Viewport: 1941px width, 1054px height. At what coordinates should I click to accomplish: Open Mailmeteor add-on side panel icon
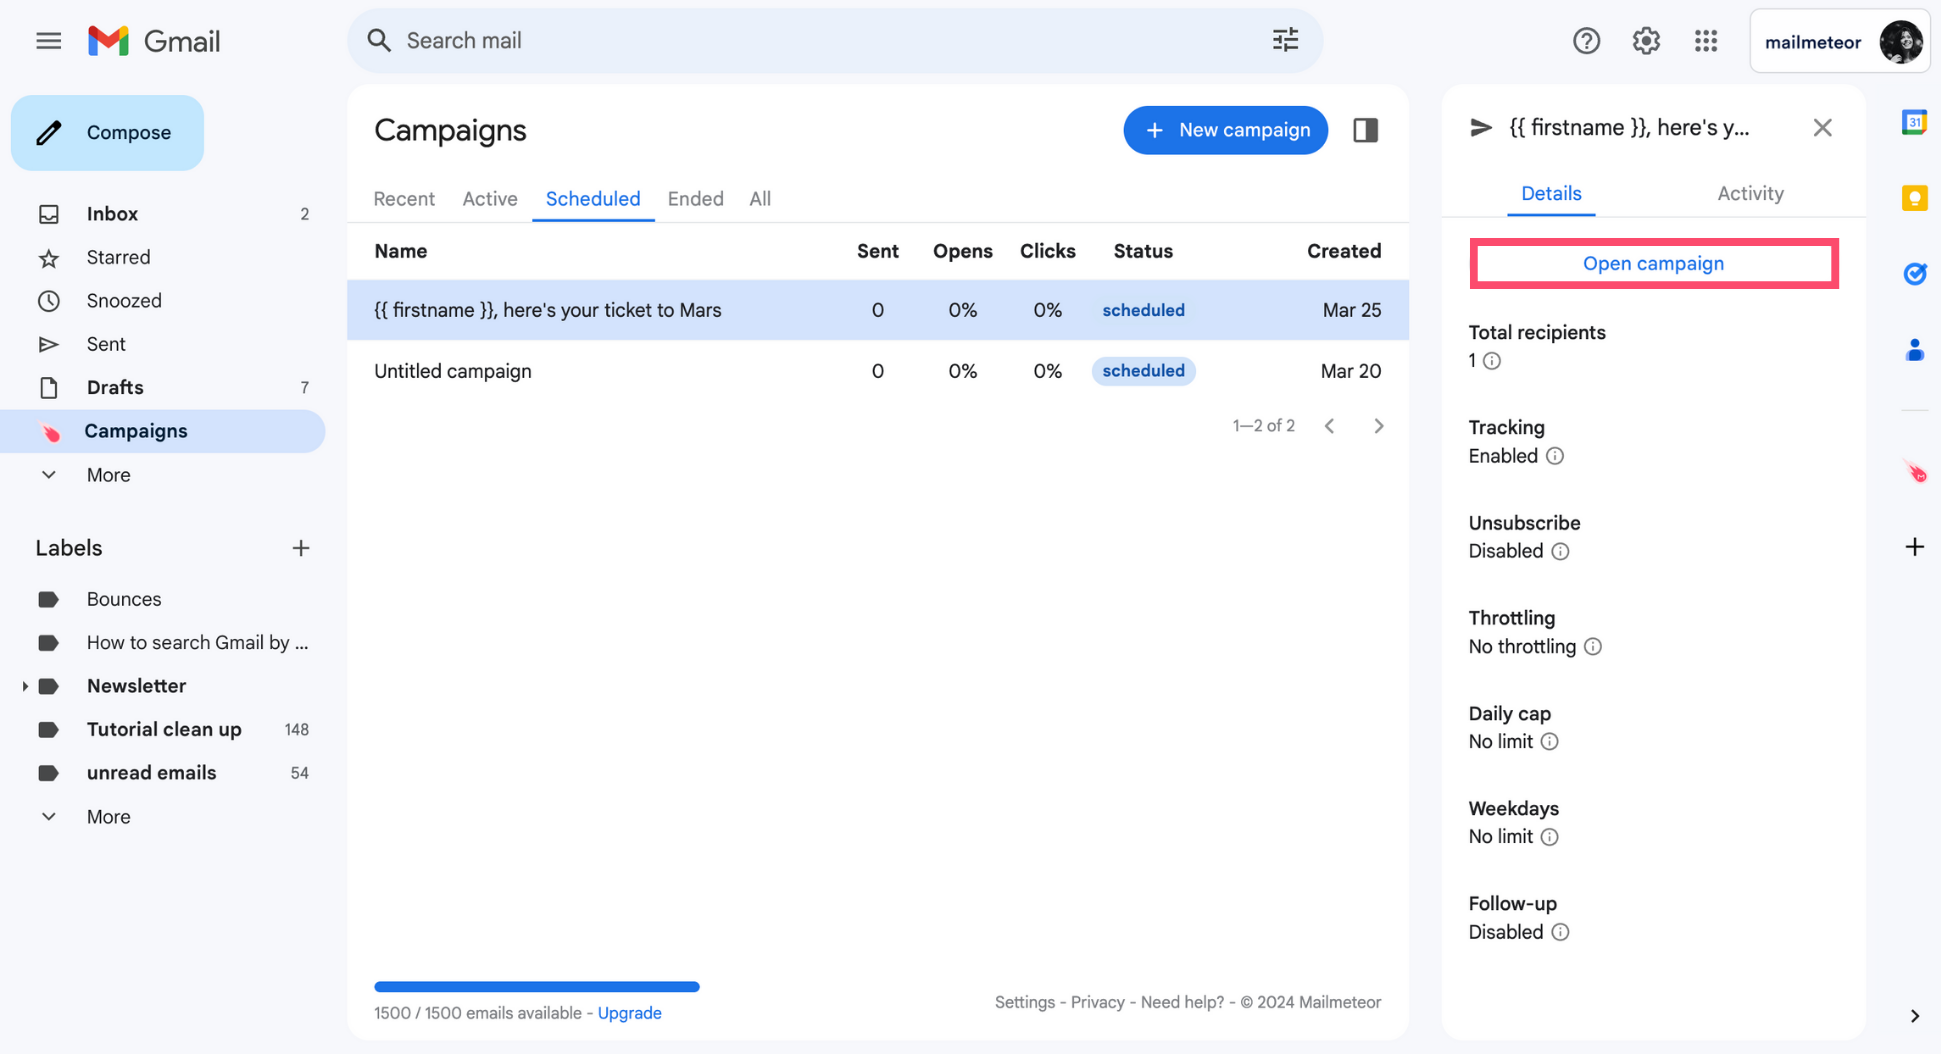click(x=1914, y=472)
